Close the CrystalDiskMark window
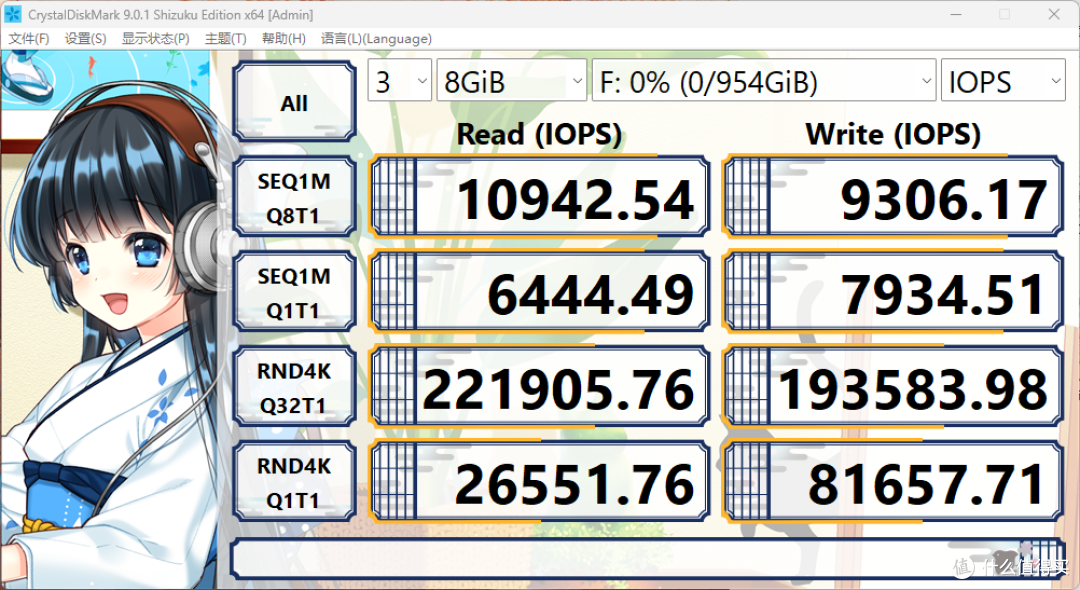The image size is (1080, 590). 1054,14
